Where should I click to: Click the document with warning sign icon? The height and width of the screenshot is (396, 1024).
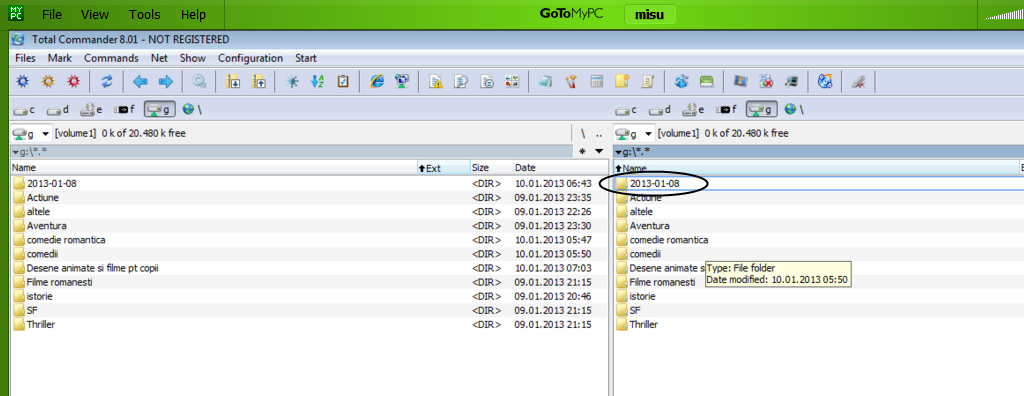pos(436,82)
